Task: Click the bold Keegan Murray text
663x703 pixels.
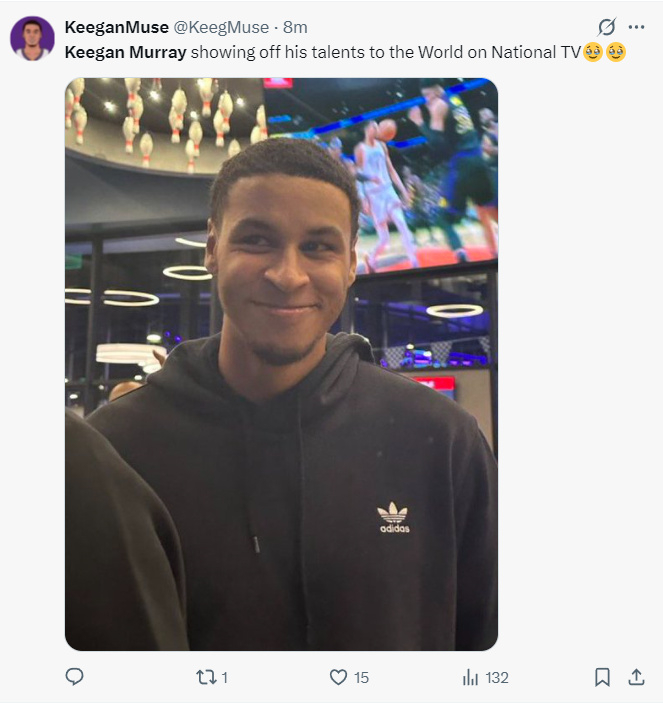Action: tap(125, 52)
